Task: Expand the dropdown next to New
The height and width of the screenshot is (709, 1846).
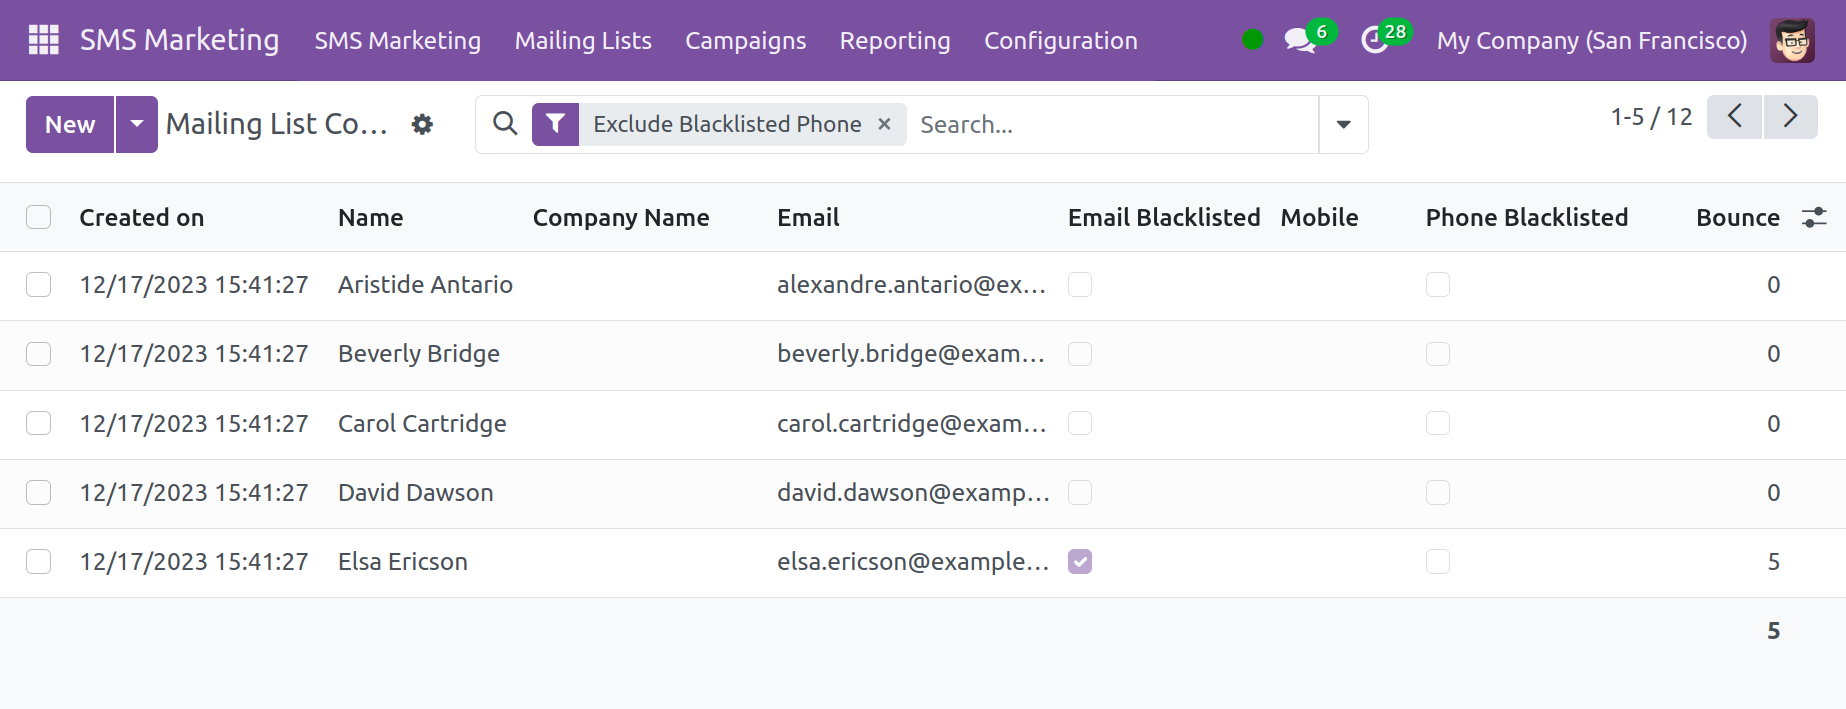Action: [x=137, y=124]
